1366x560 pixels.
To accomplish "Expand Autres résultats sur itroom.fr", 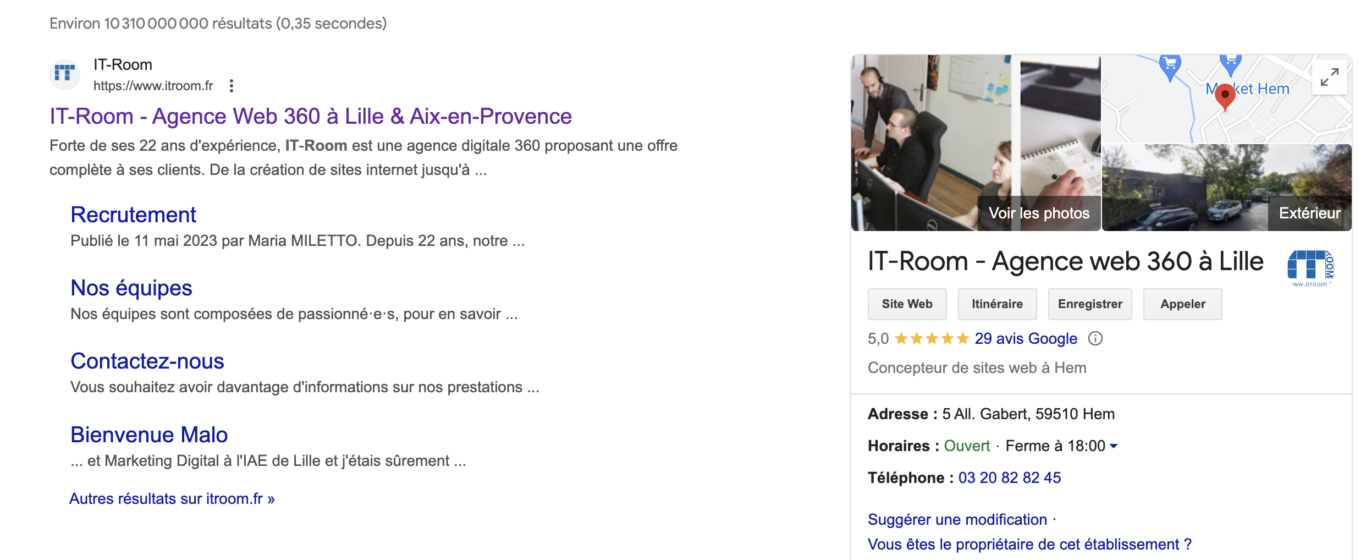I will click(x=172, y=498).
